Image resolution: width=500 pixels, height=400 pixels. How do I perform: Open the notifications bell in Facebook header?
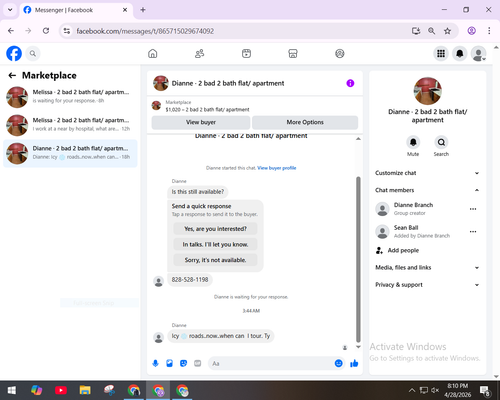(460, 53)
